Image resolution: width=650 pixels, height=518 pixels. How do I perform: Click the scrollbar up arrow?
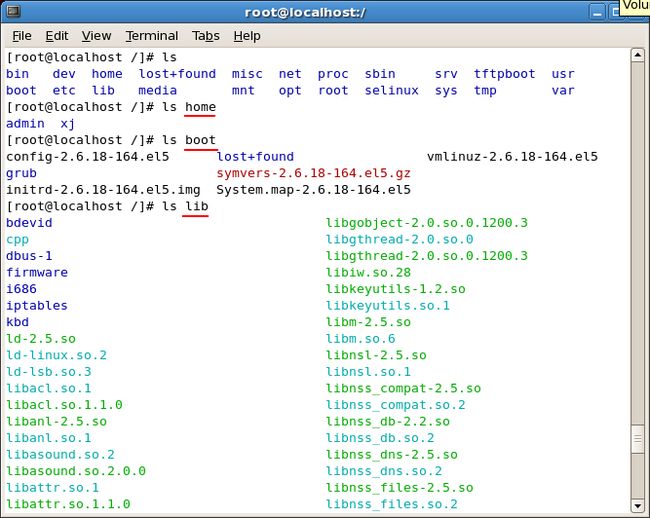(x=637, y=55)
